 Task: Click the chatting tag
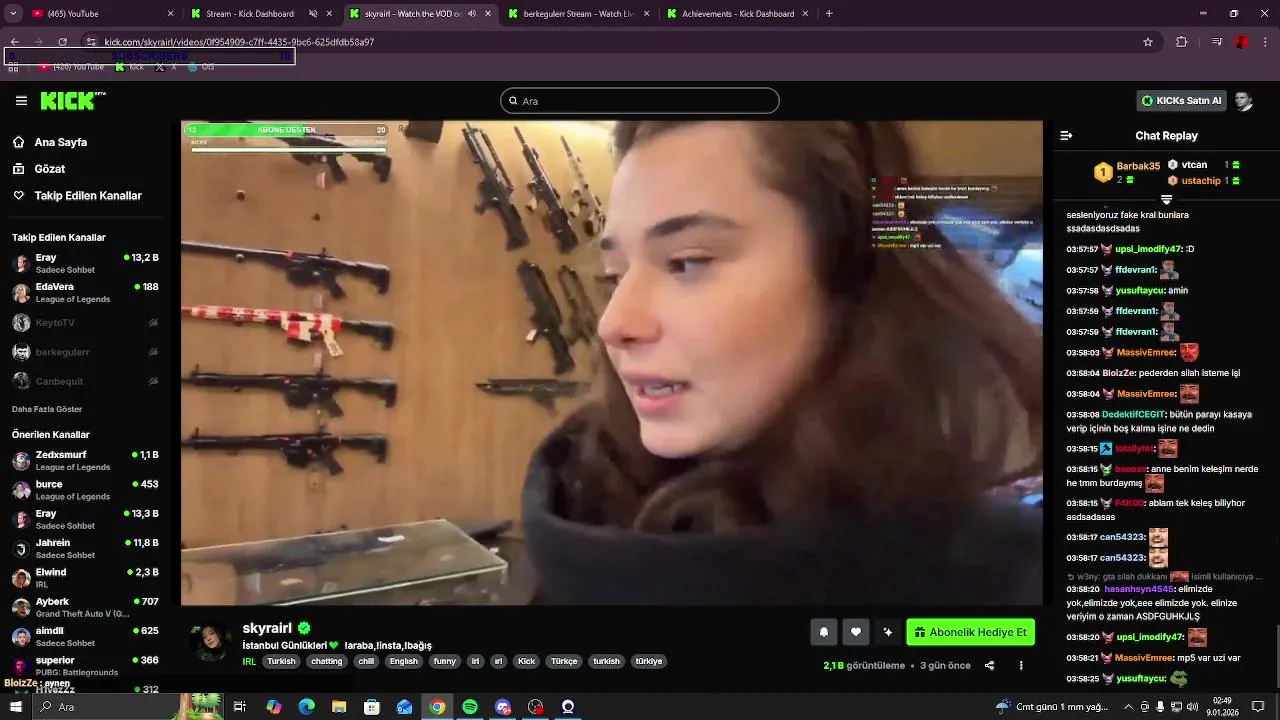pyautogui.click(x=326, y=661)
